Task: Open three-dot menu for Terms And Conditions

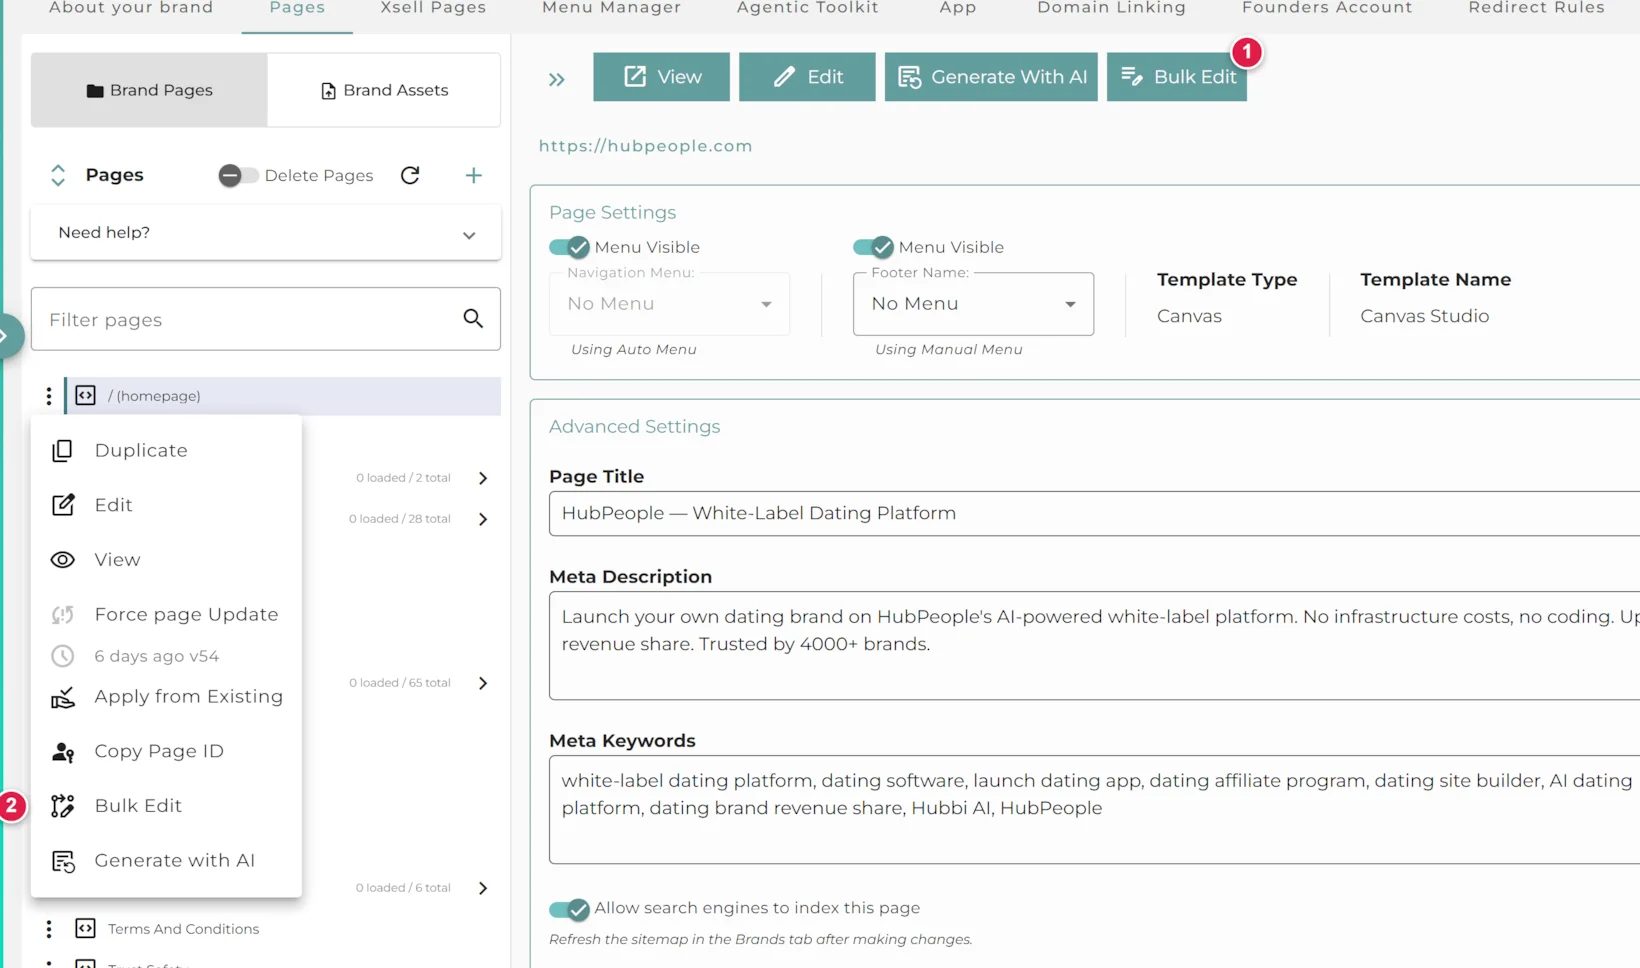Action: pyautogui.click(x=48, y=929)
